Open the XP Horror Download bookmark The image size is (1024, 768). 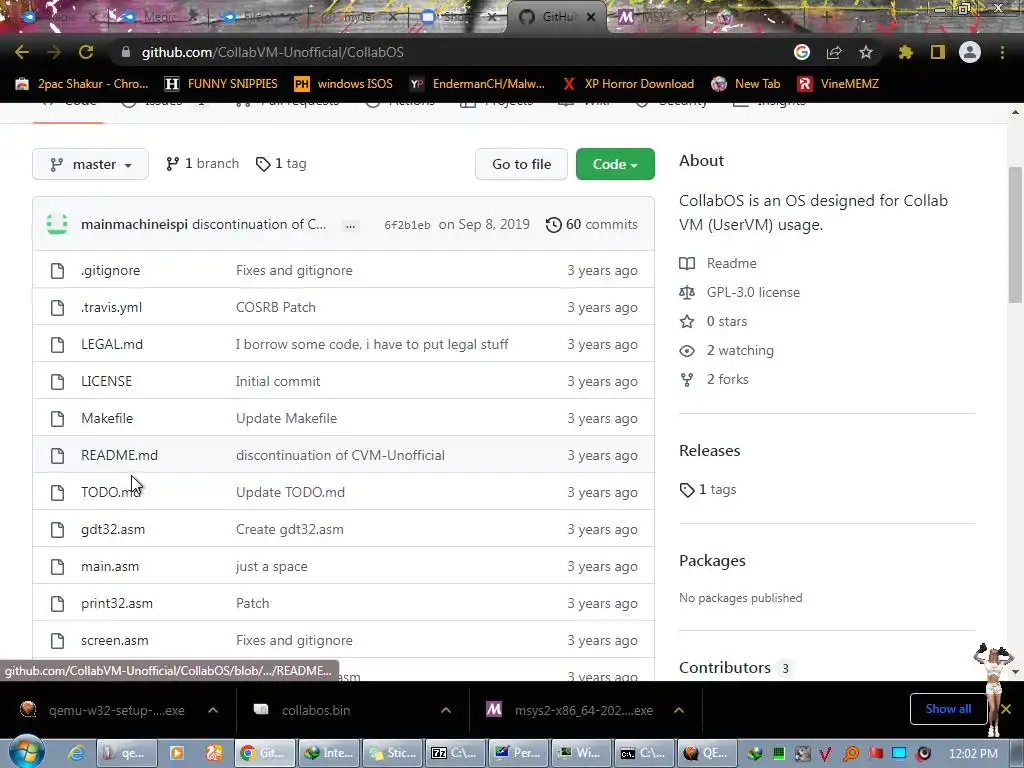pos(628,84)
